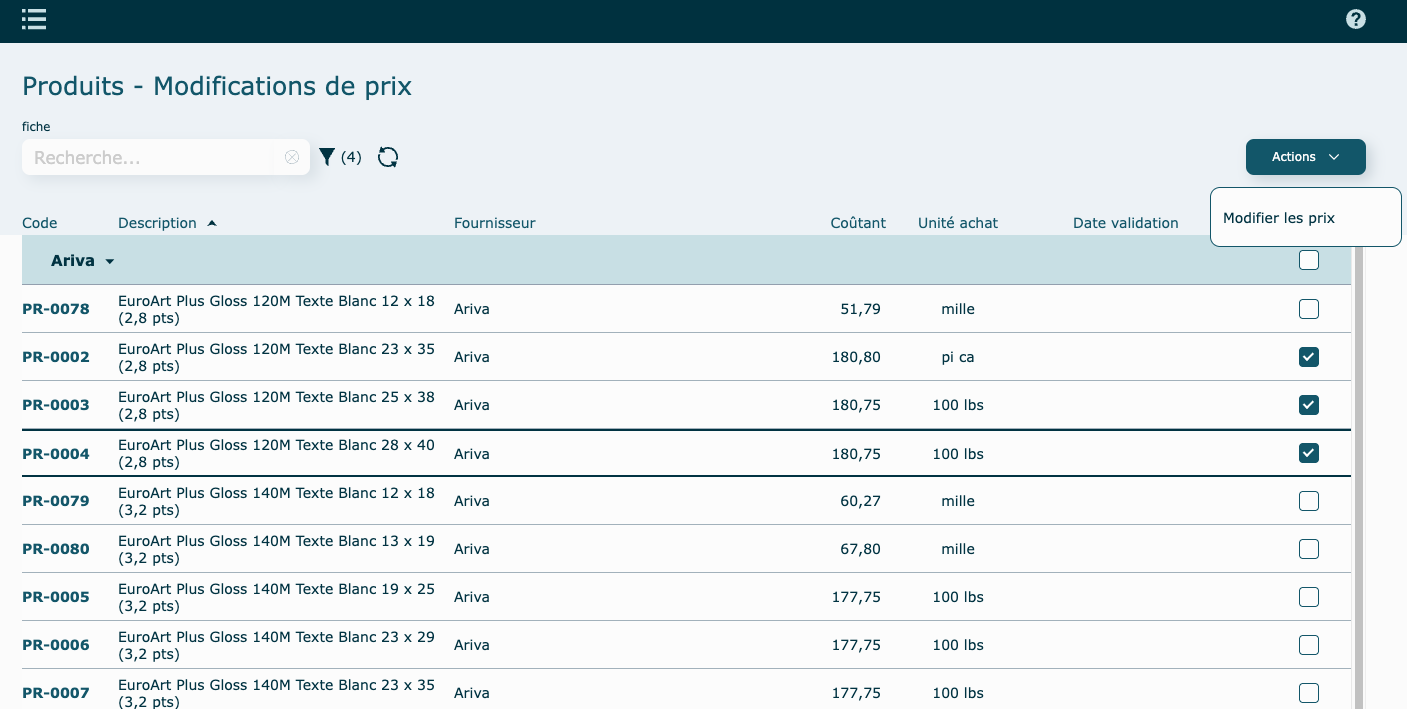
Task: Select all via Ariva group checkbox
Action: coord(1308,260)
